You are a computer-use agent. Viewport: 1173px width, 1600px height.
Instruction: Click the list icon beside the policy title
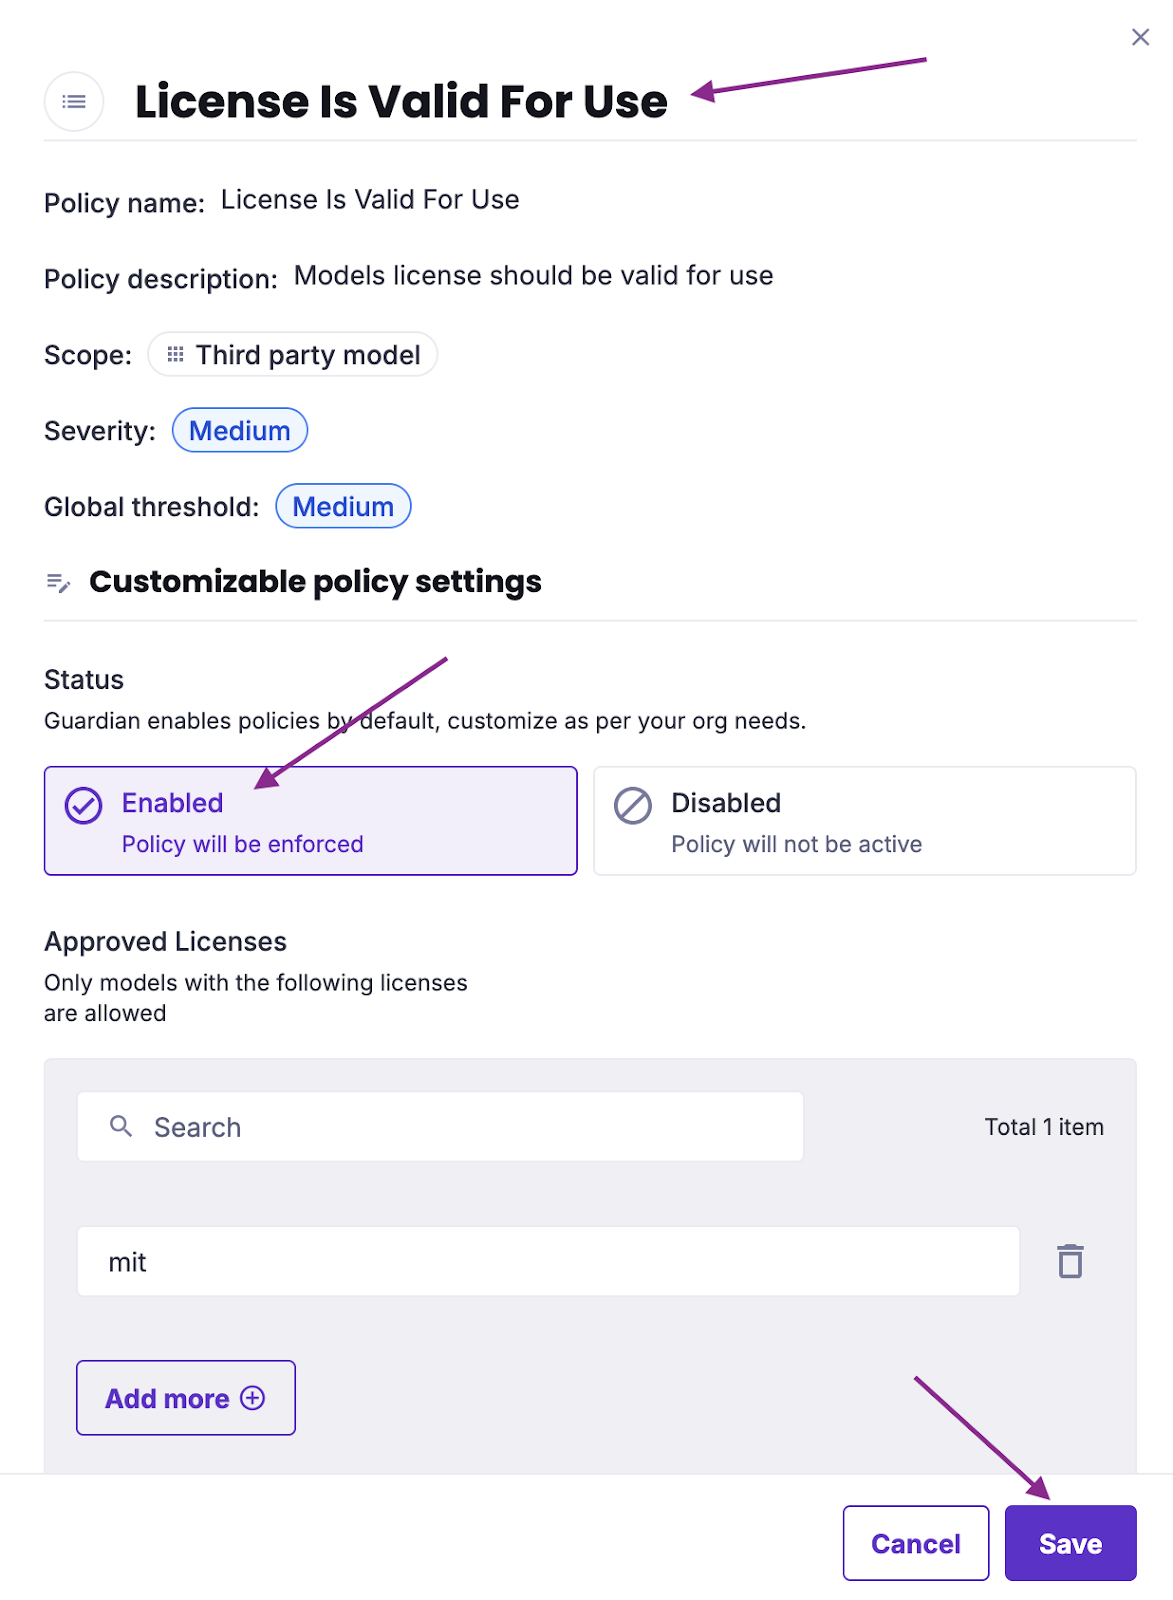point(74,102)
